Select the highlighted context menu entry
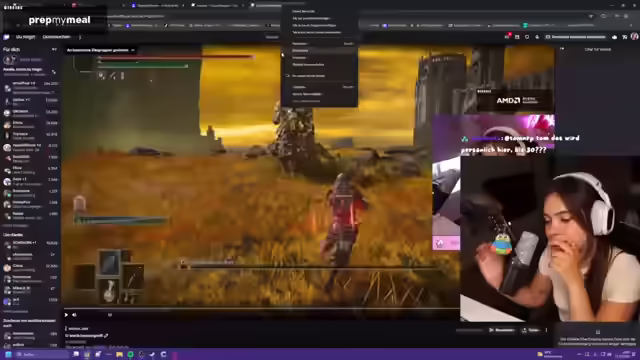This screenshot has width=640, height=360. pyautogui.click(x=319, y=51)
